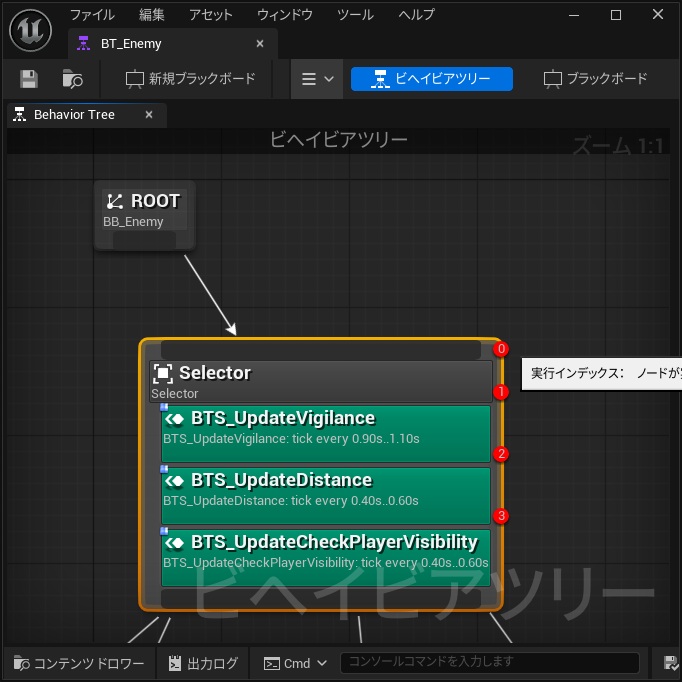Click the save floppy disk icon
Image resolution: width=682 pixels, height=682 pixels.
(x=29, y=79)
